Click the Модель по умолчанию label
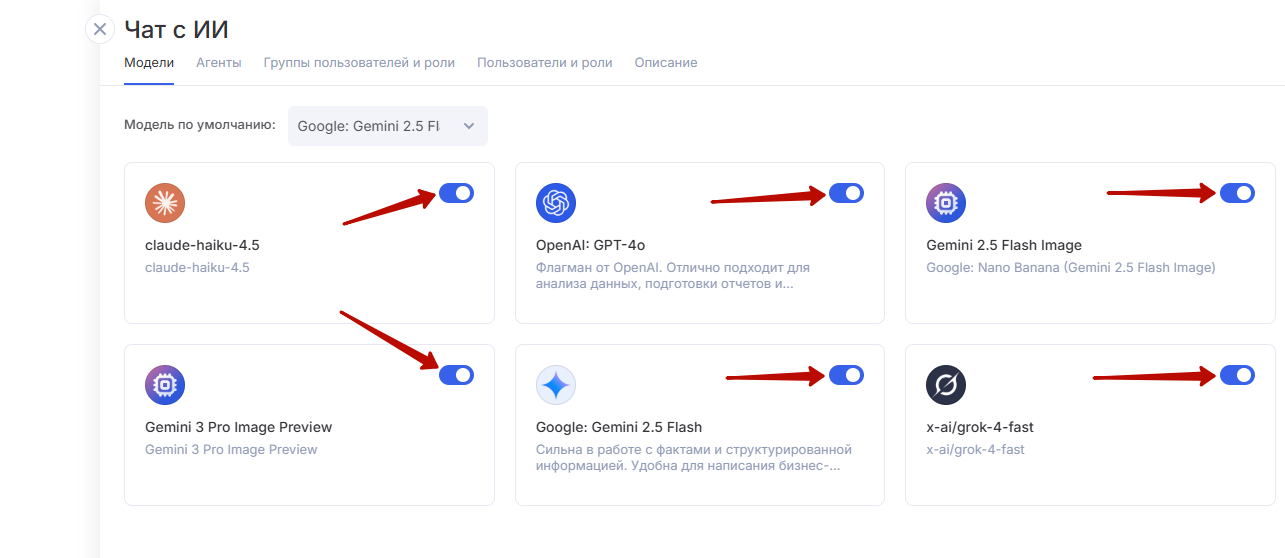 (x=200, y=125)
